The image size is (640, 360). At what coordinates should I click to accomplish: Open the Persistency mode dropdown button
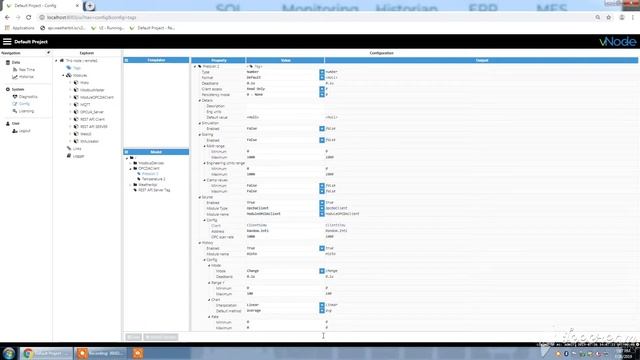pos(322,94)
